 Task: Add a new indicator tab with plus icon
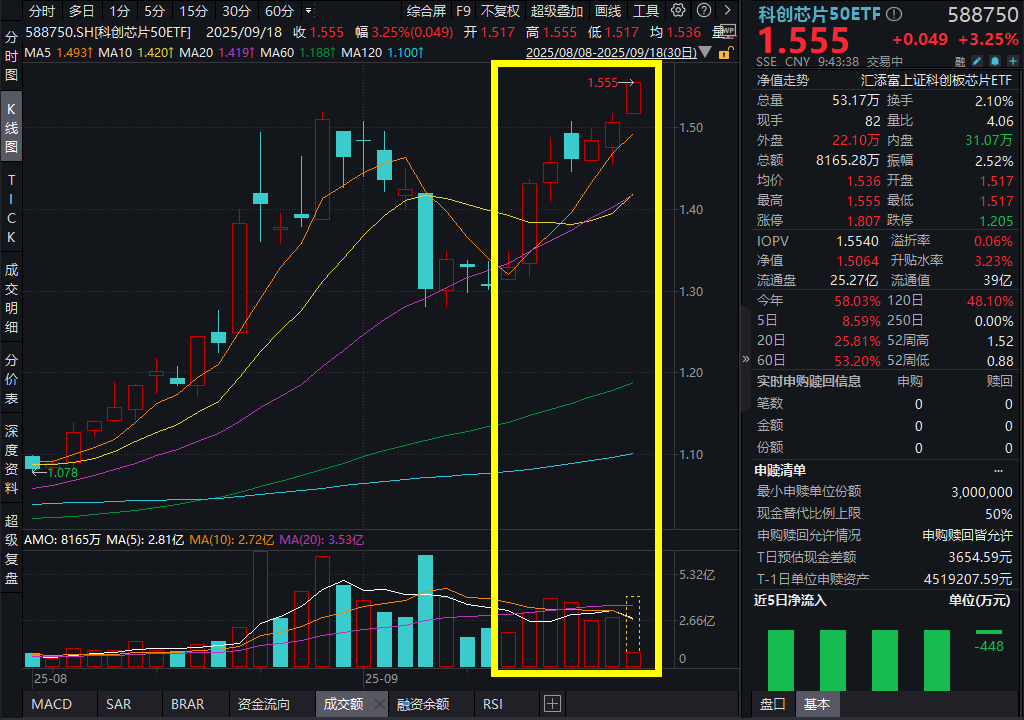(x=552, y=704)
